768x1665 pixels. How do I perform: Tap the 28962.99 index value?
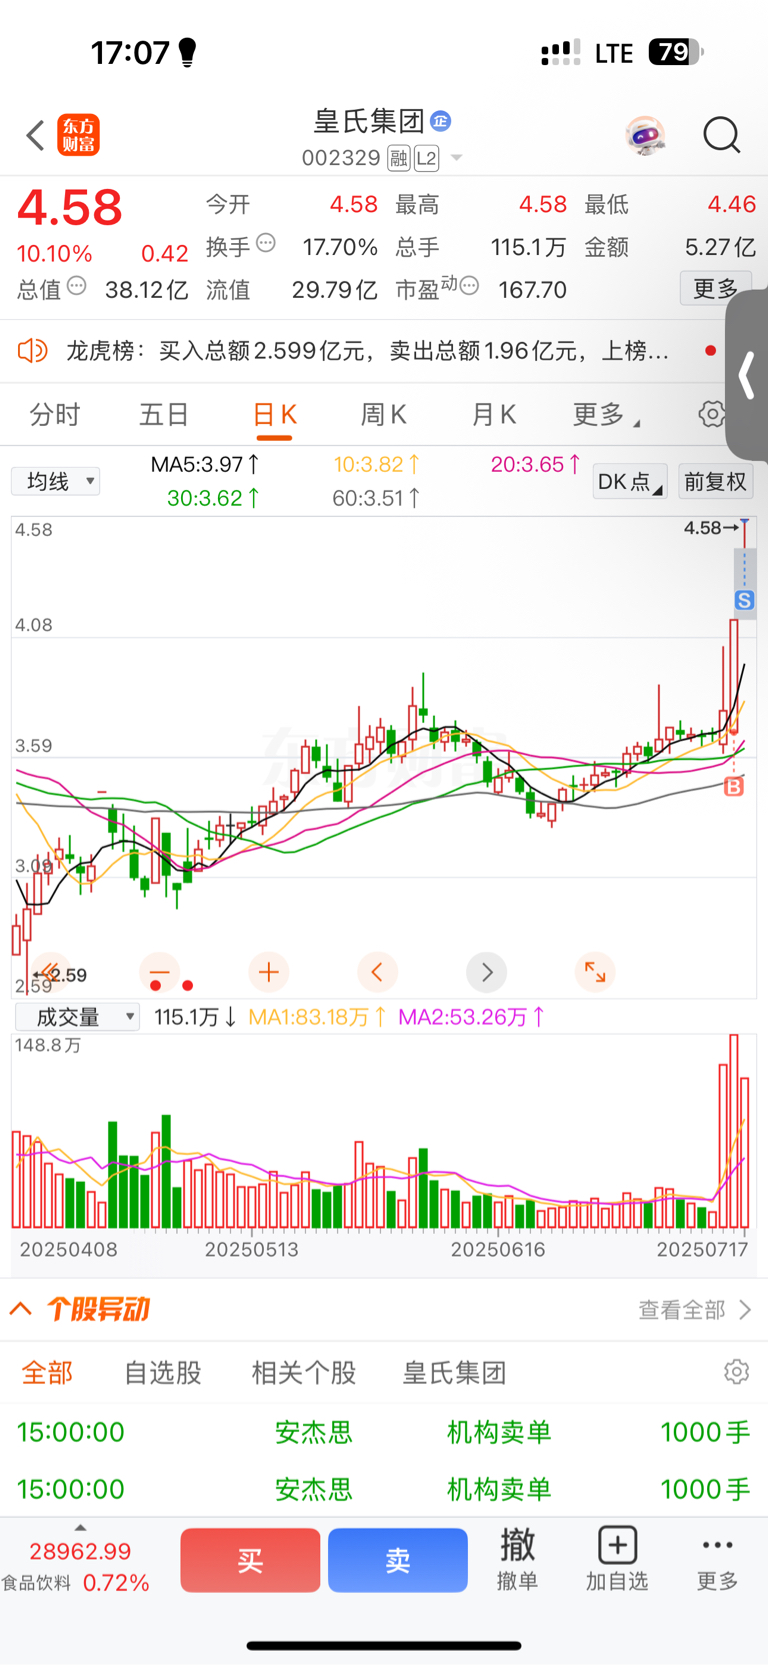point(80,1551)
